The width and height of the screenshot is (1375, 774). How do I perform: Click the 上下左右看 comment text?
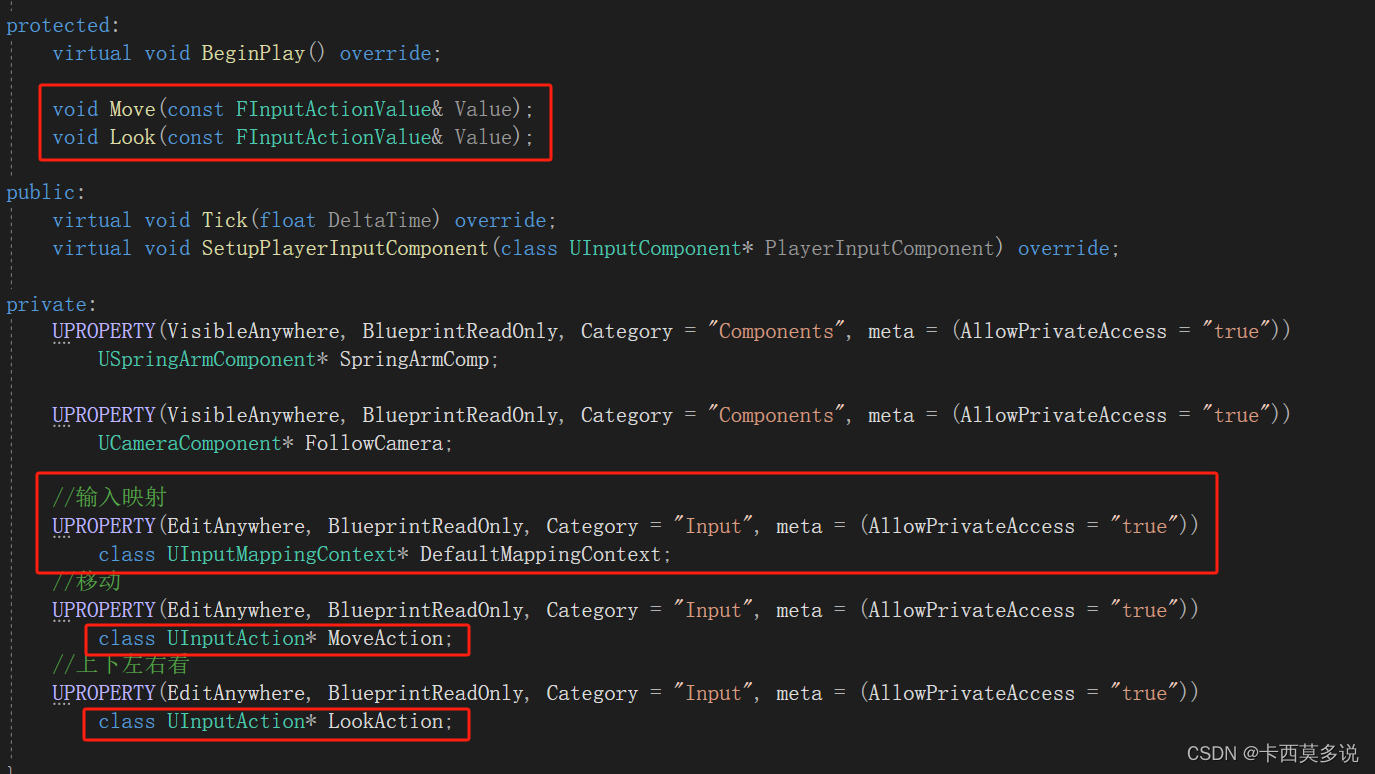click(121, 663)
